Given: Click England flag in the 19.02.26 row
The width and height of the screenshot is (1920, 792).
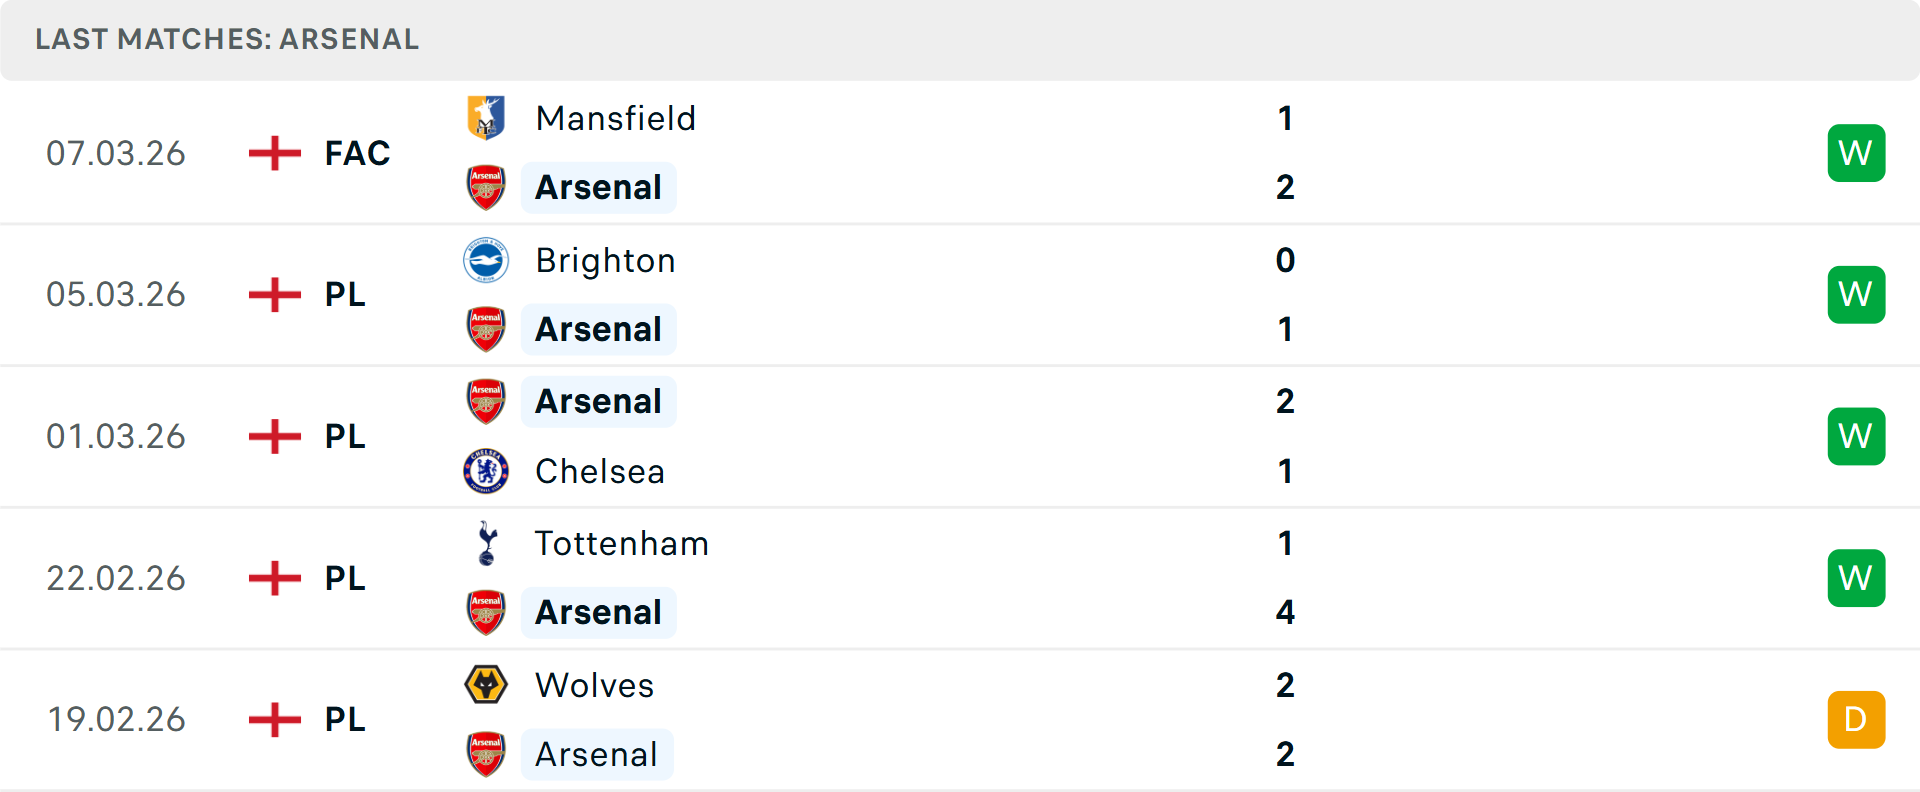Looking at the screenshot, I should point(274,719).
